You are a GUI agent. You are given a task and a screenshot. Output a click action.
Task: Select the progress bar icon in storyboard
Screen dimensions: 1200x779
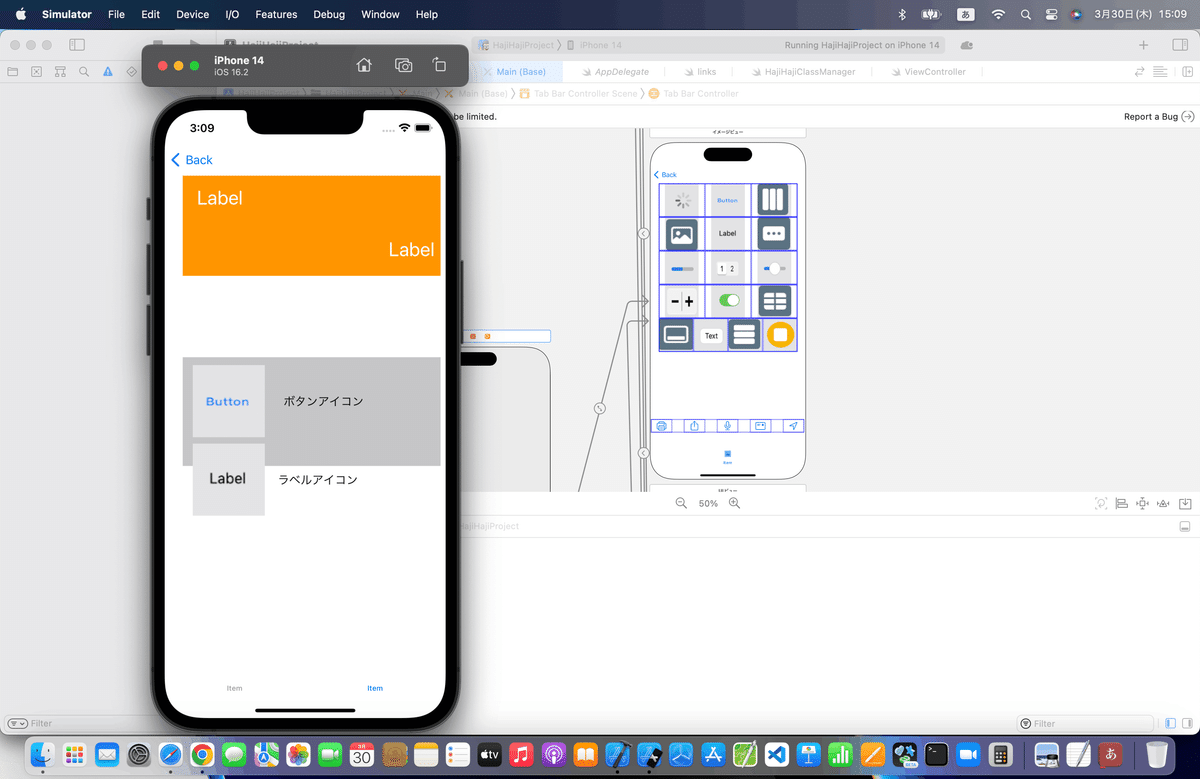pos(682,268)
